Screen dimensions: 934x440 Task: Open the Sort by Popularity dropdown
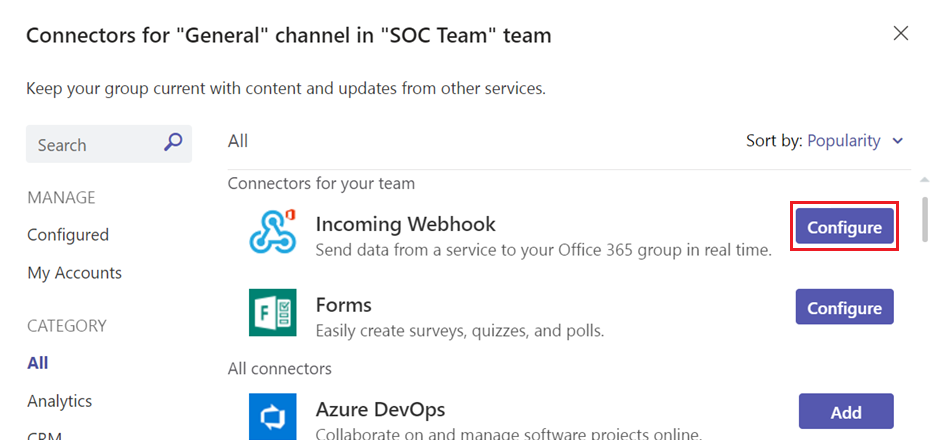coord(856,141)
